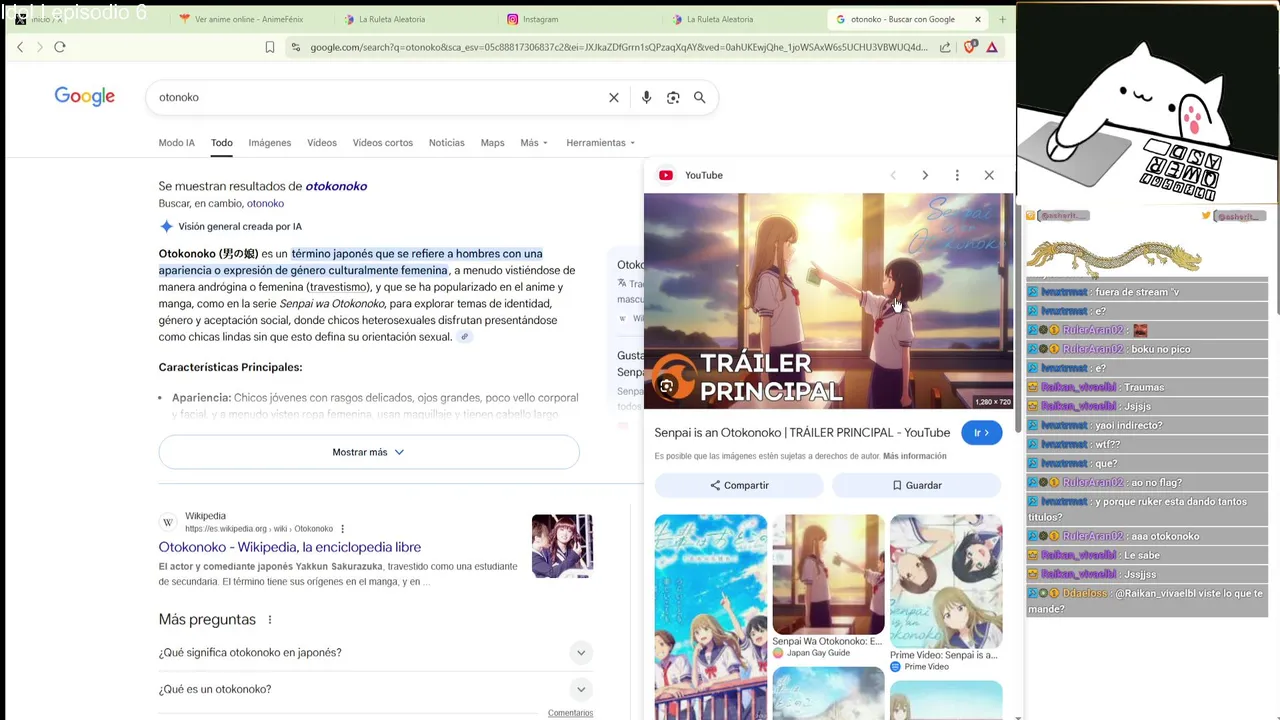Bookmark this page icon in address bar
The image size is (1280, 720).
(270, 47)
